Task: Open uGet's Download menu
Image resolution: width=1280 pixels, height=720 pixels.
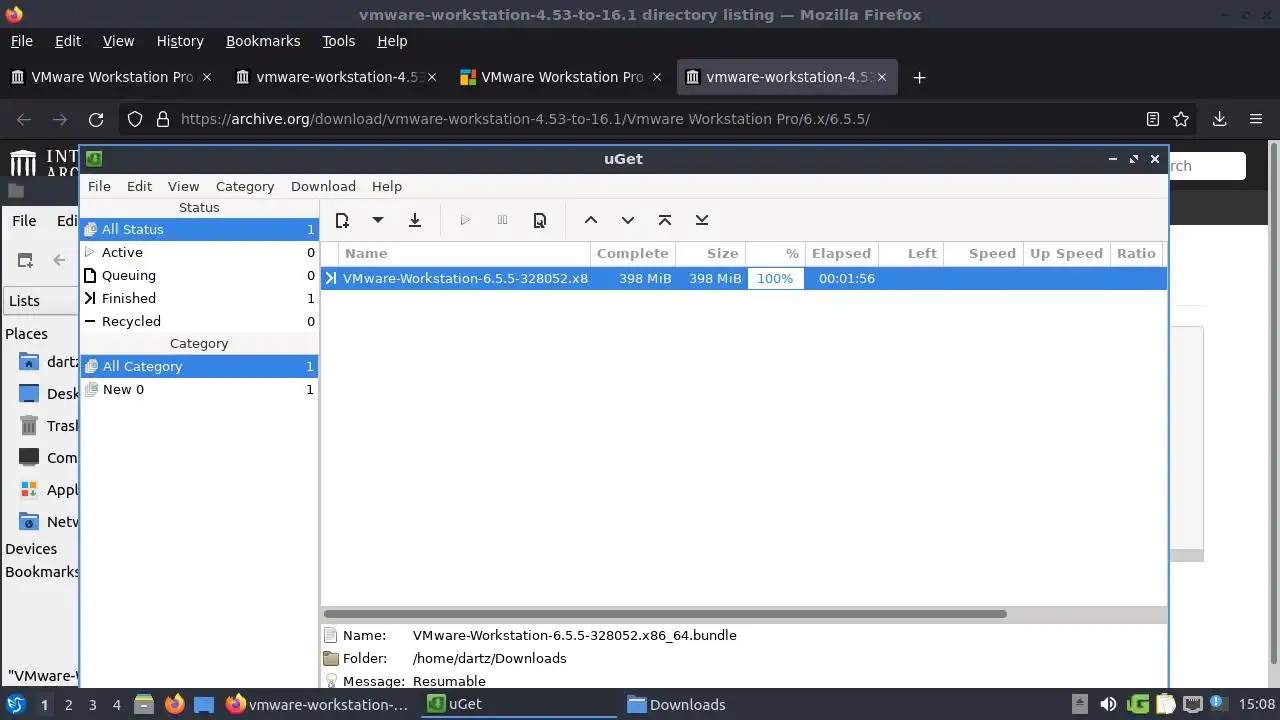Action: [x=323, y=186]
